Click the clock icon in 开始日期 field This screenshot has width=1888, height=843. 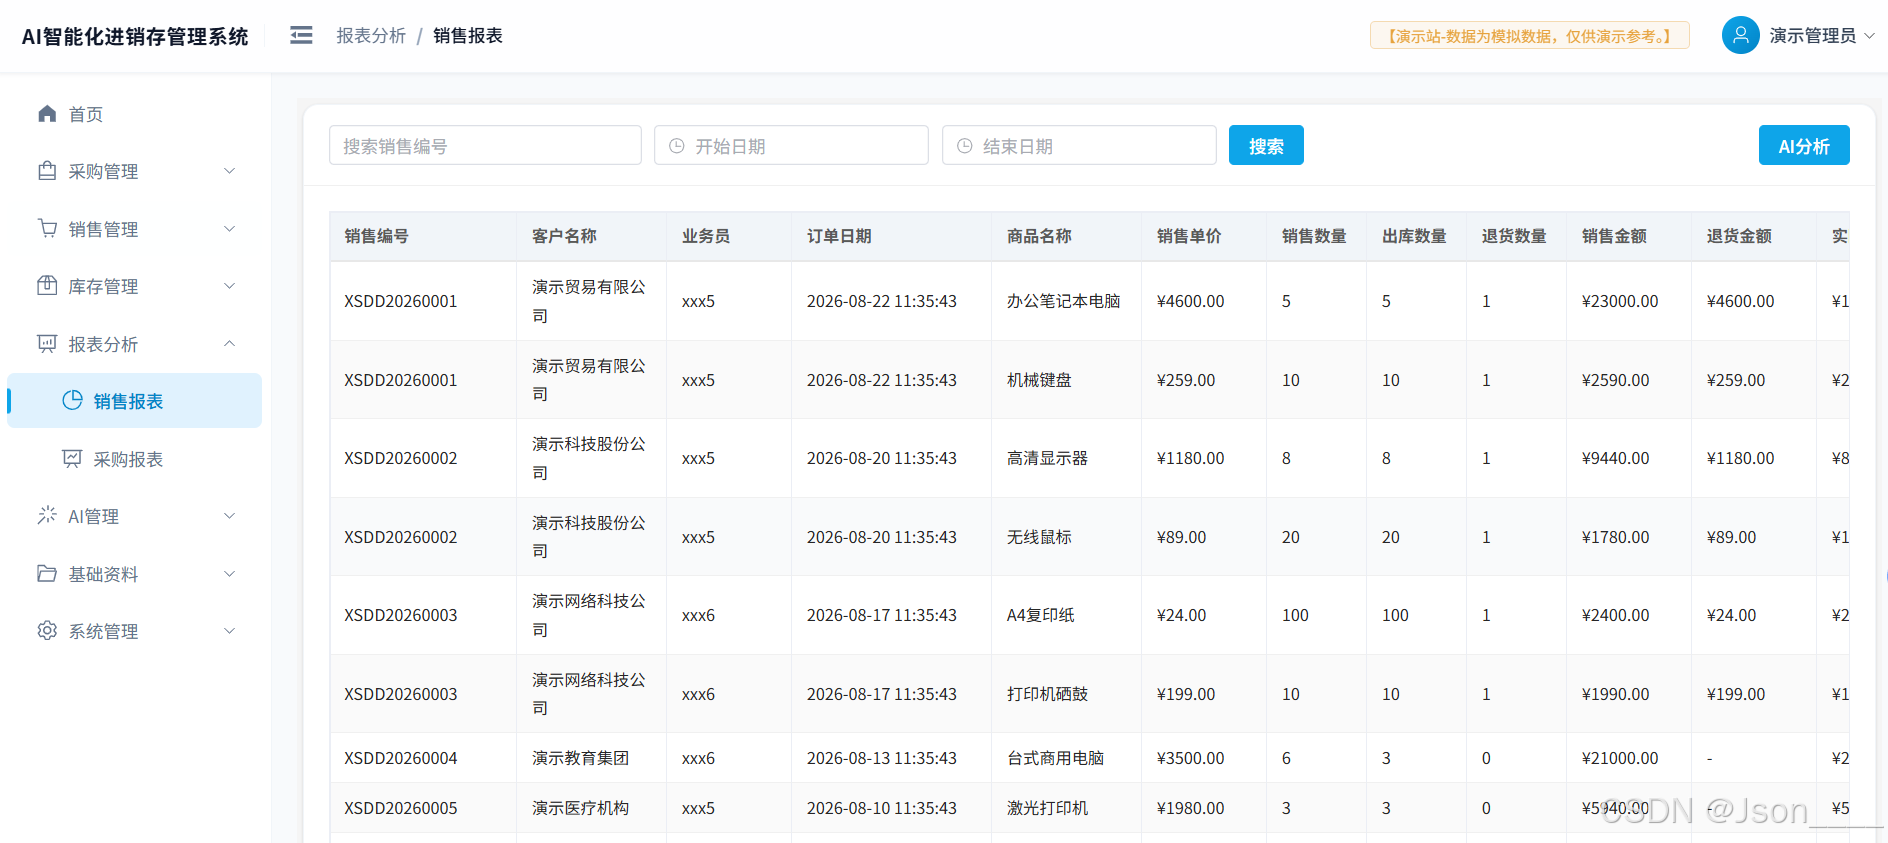[677, 146]
